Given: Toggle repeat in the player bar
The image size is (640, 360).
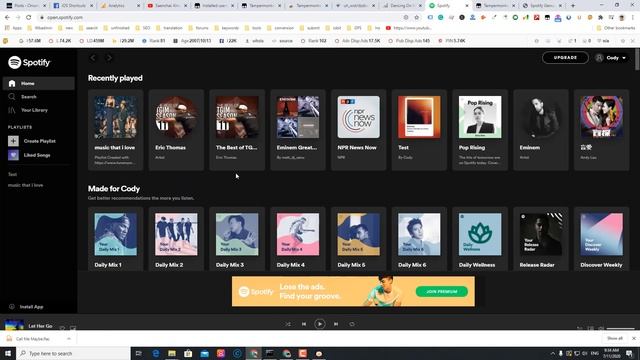Looking at the screenshot, I should pos(352,324).
